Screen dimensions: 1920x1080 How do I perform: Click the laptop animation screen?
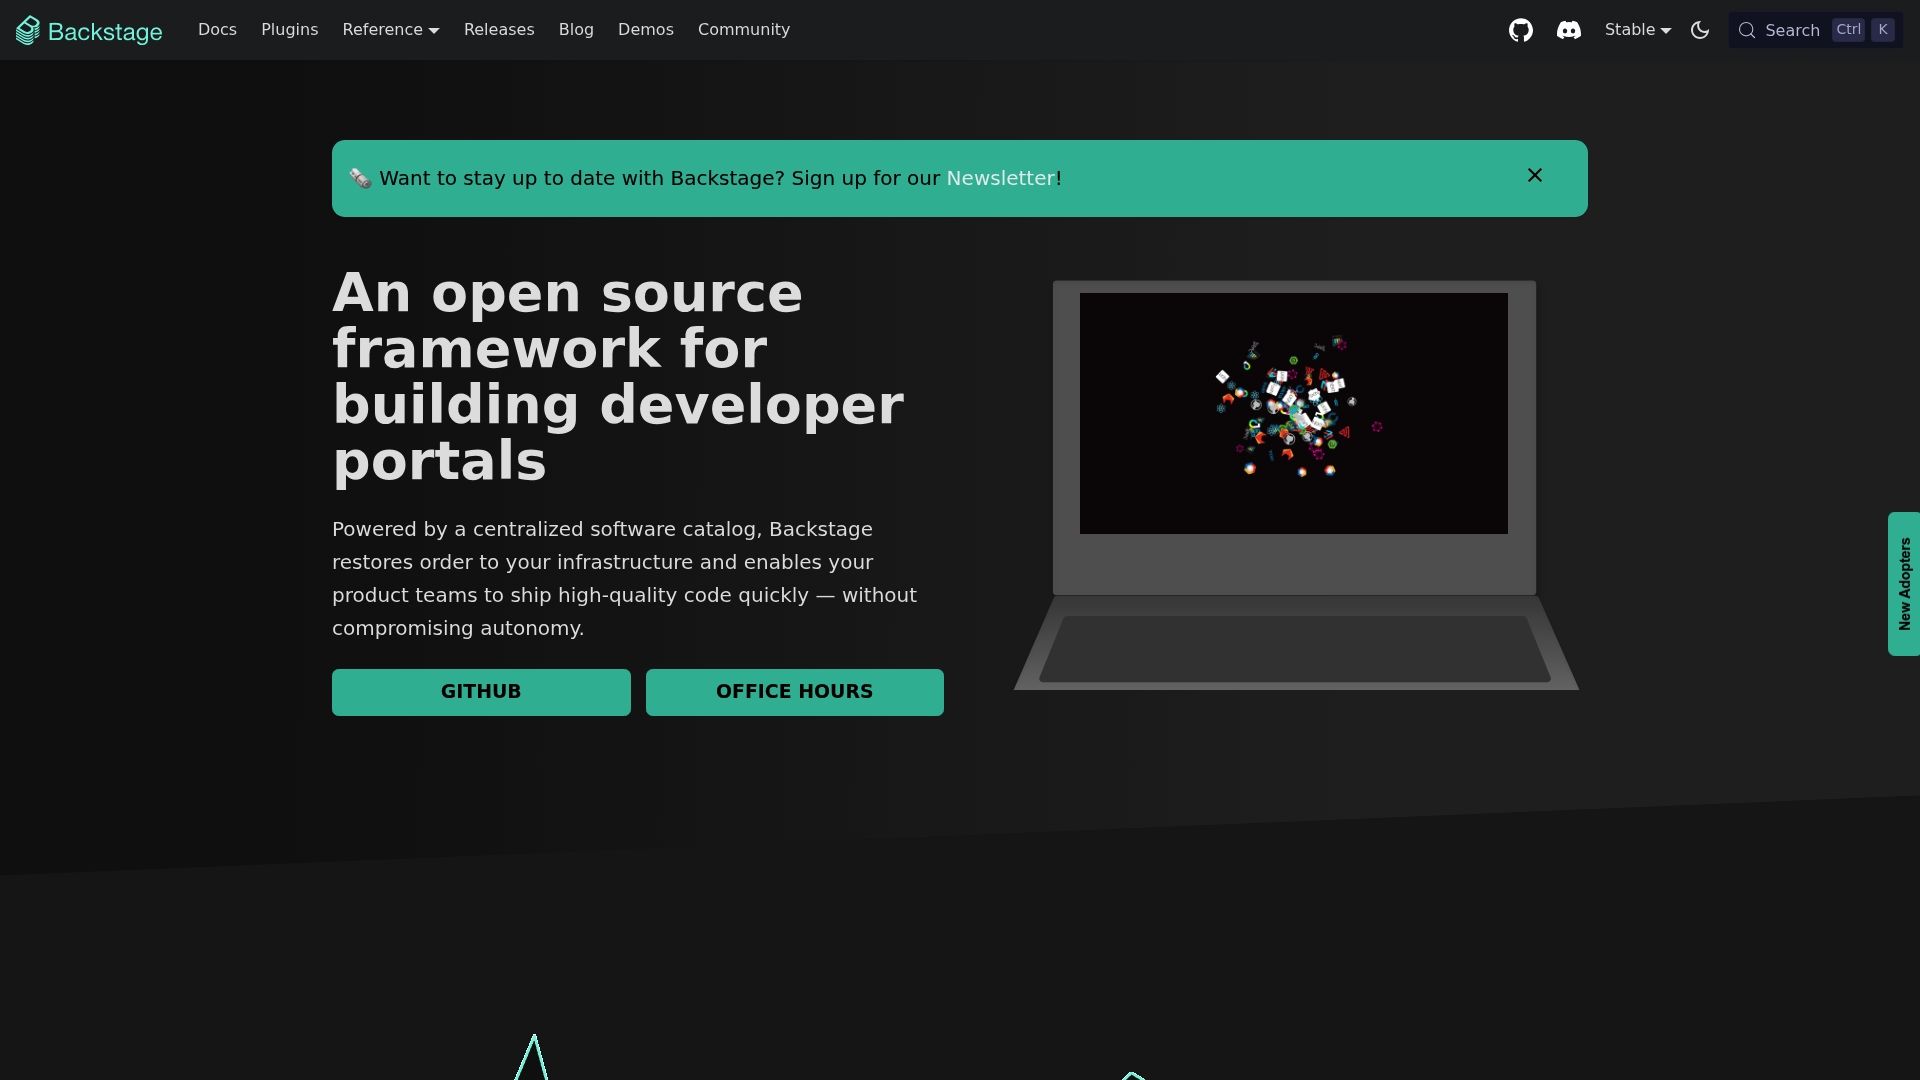[x=1294, y=413]
